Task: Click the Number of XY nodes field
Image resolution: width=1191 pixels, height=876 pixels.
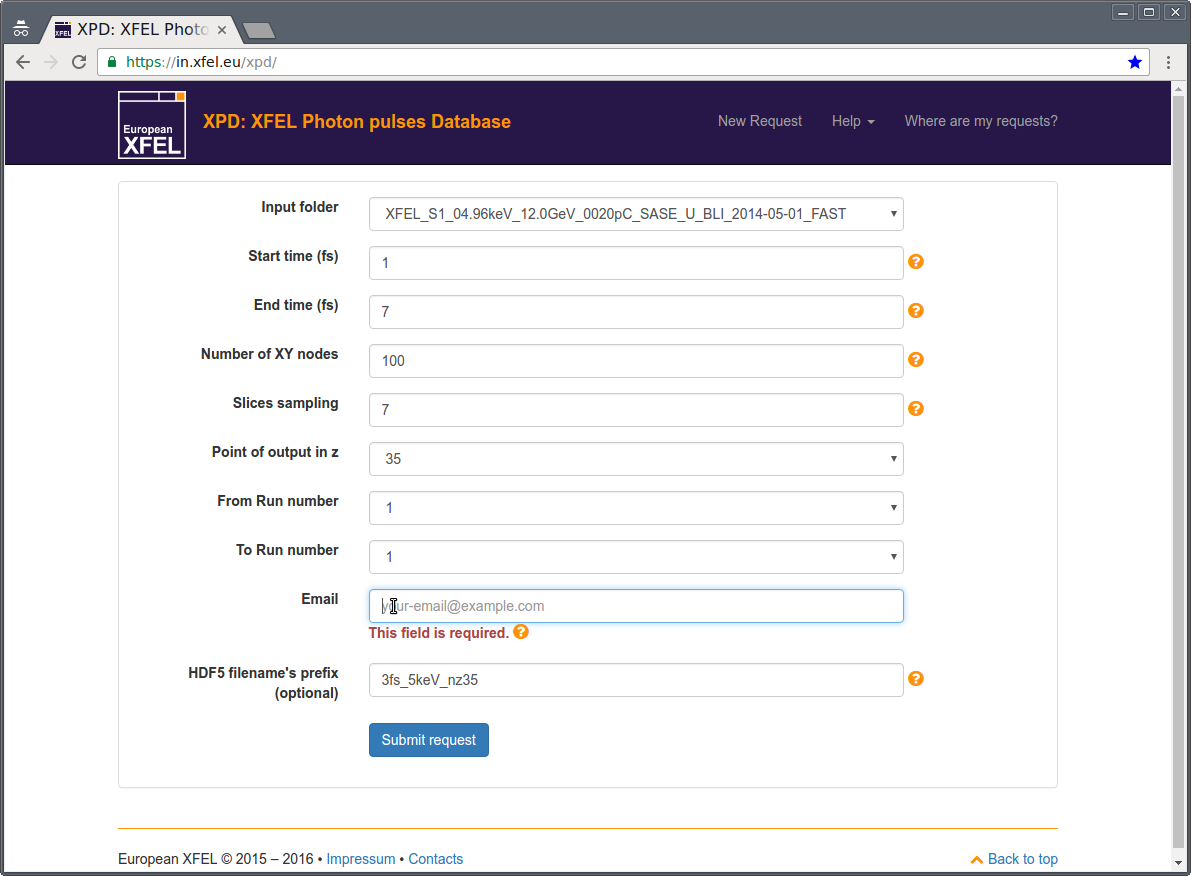Action: point(636,361)
